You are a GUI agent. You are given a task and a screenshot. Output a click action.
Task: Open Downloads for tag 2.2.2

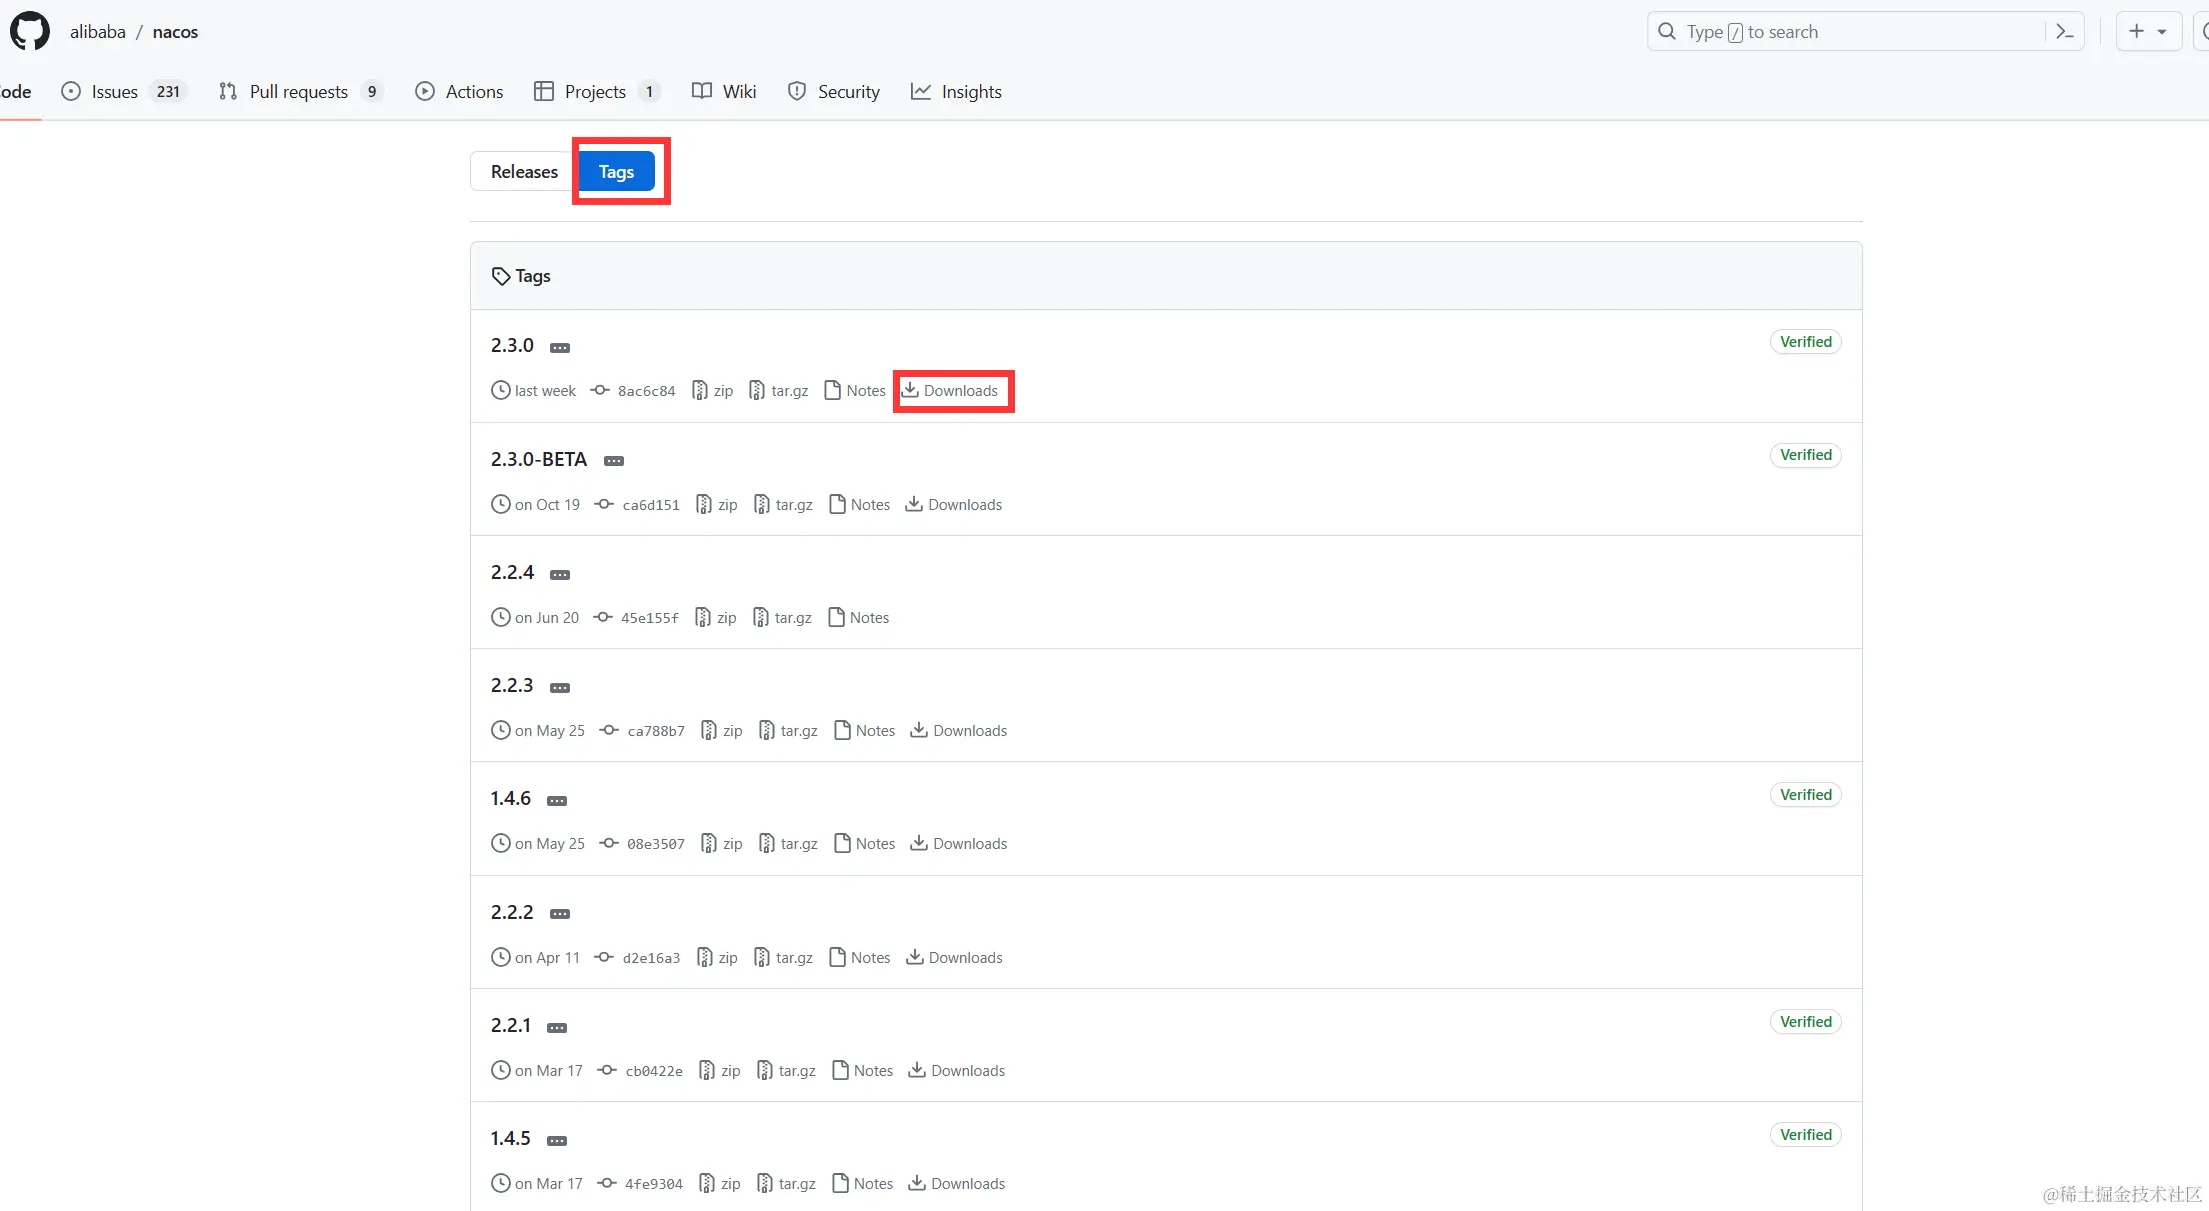click(x=954, y=958)
